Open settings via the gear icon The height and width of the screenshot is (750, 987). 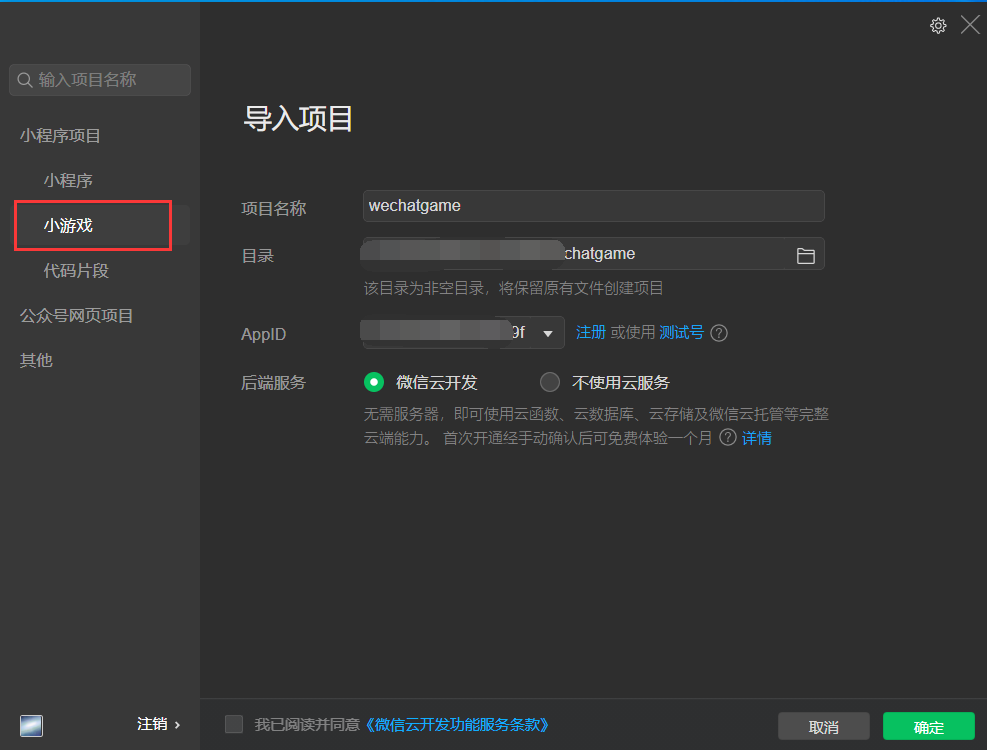(x=938, y=26)
